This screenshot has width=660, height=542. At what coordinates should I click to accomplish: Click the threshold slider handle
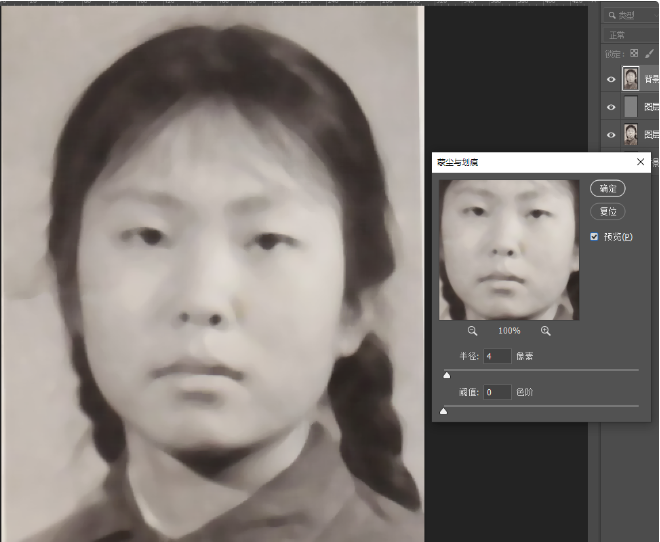443,411
